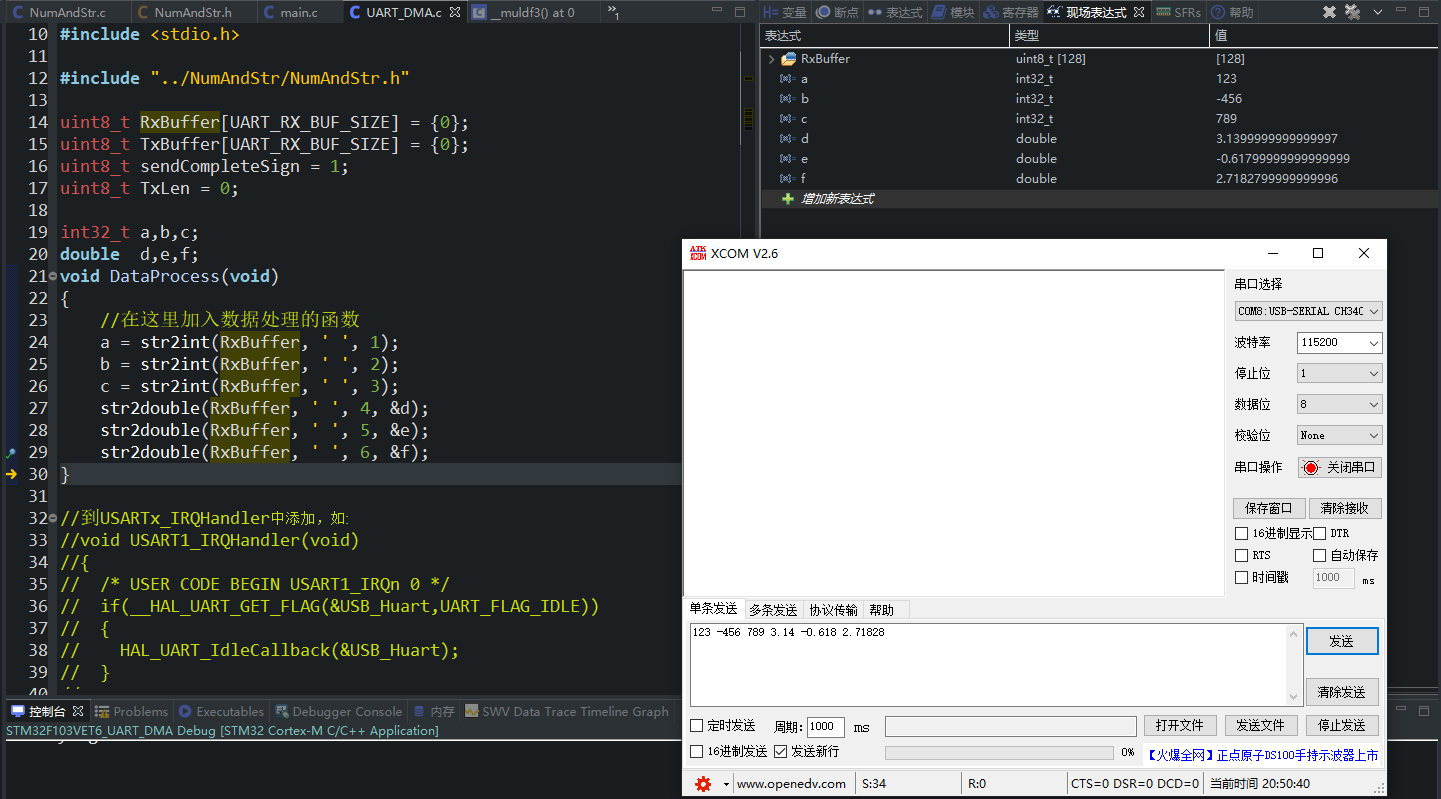1441x799 pixels.
Task: Click the 打开文件 open file button
Action: 1180,726
